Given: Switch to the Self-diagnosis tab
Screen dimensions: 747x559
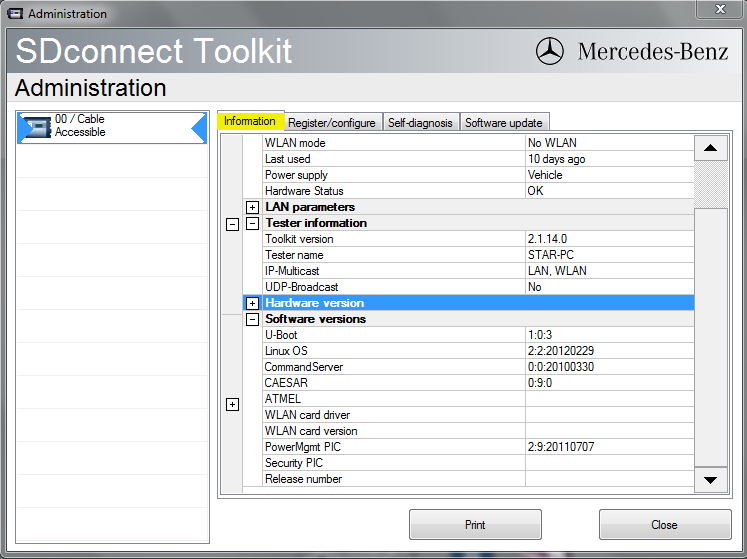Looking at the screenshot, I should coord(420,122).
